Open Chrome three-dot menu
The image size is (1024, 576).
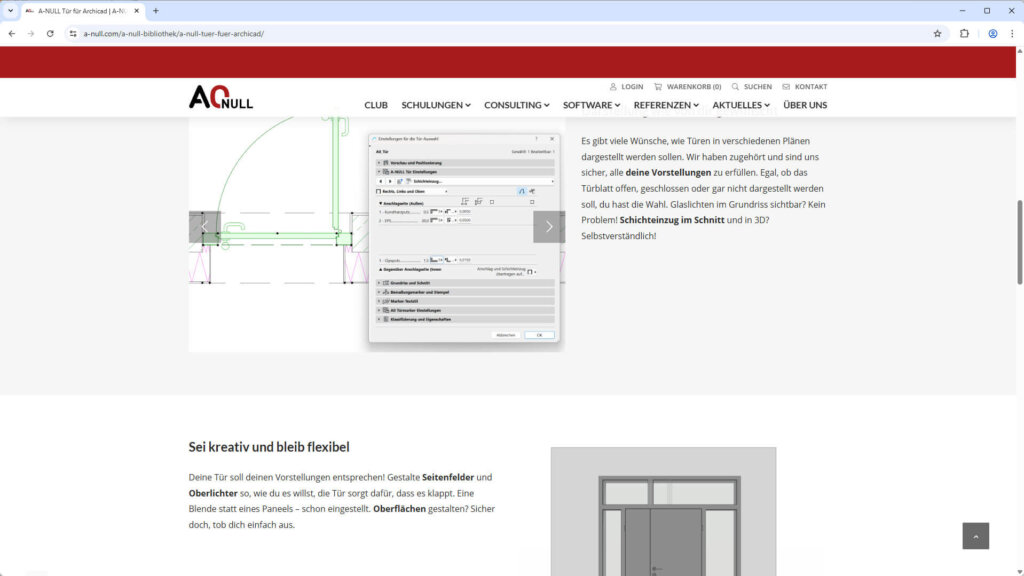1012,33
